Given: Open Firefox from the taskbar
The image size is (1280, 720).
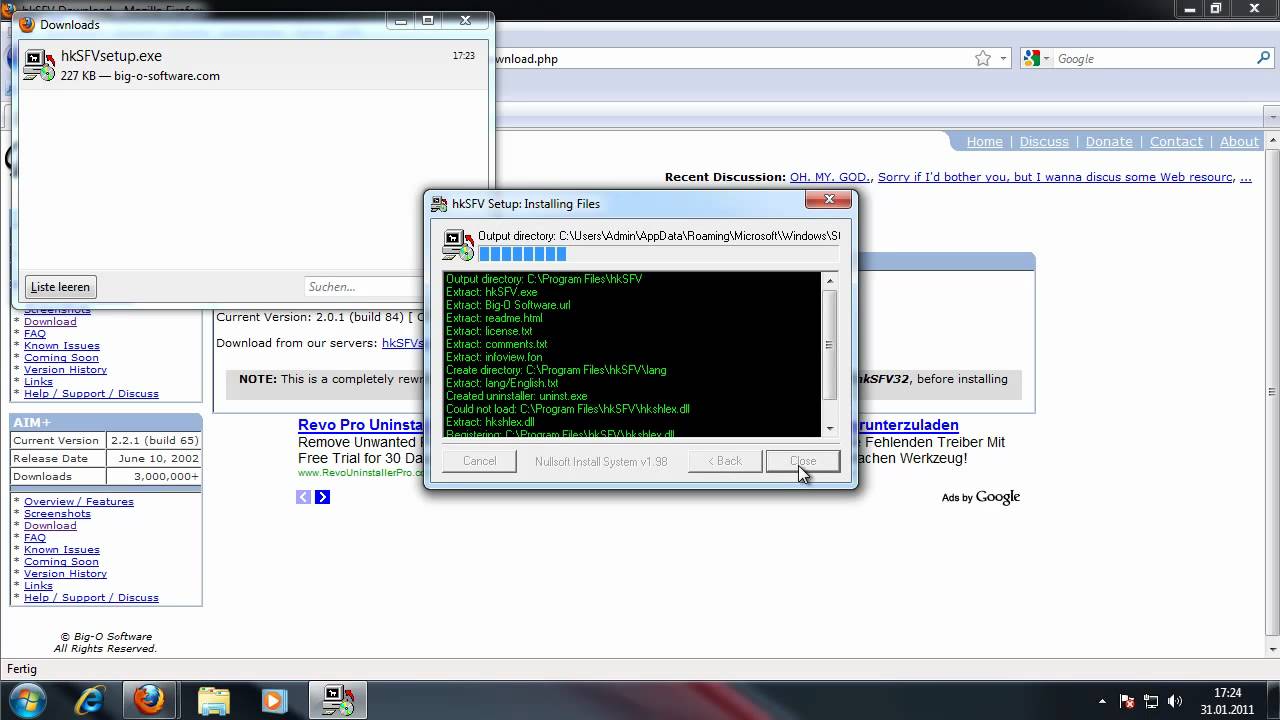Looking at the screenshot, I should (149, 700).
